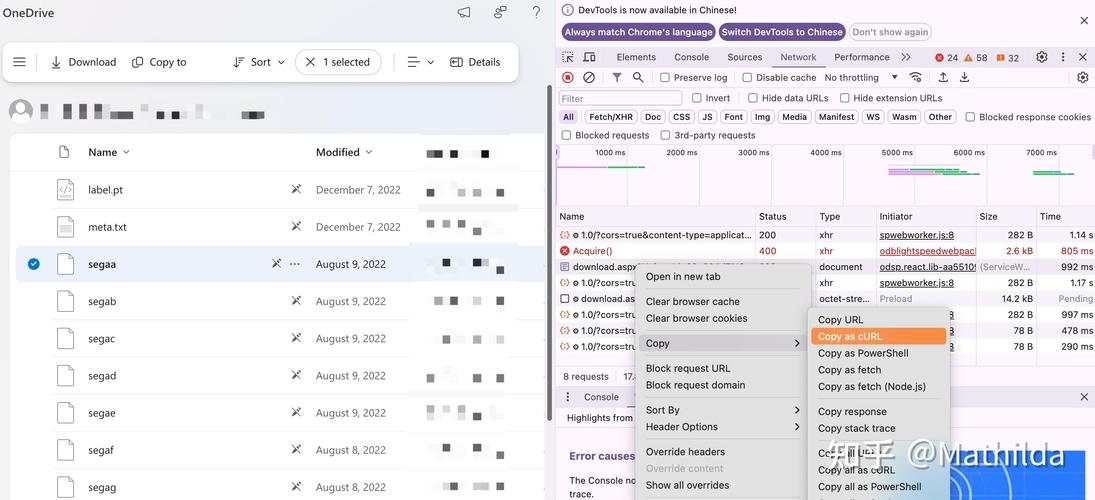Check the Hide extension URLs checkbox
1095x500 pixels.
pyautogui.click(x=844, y=98)
